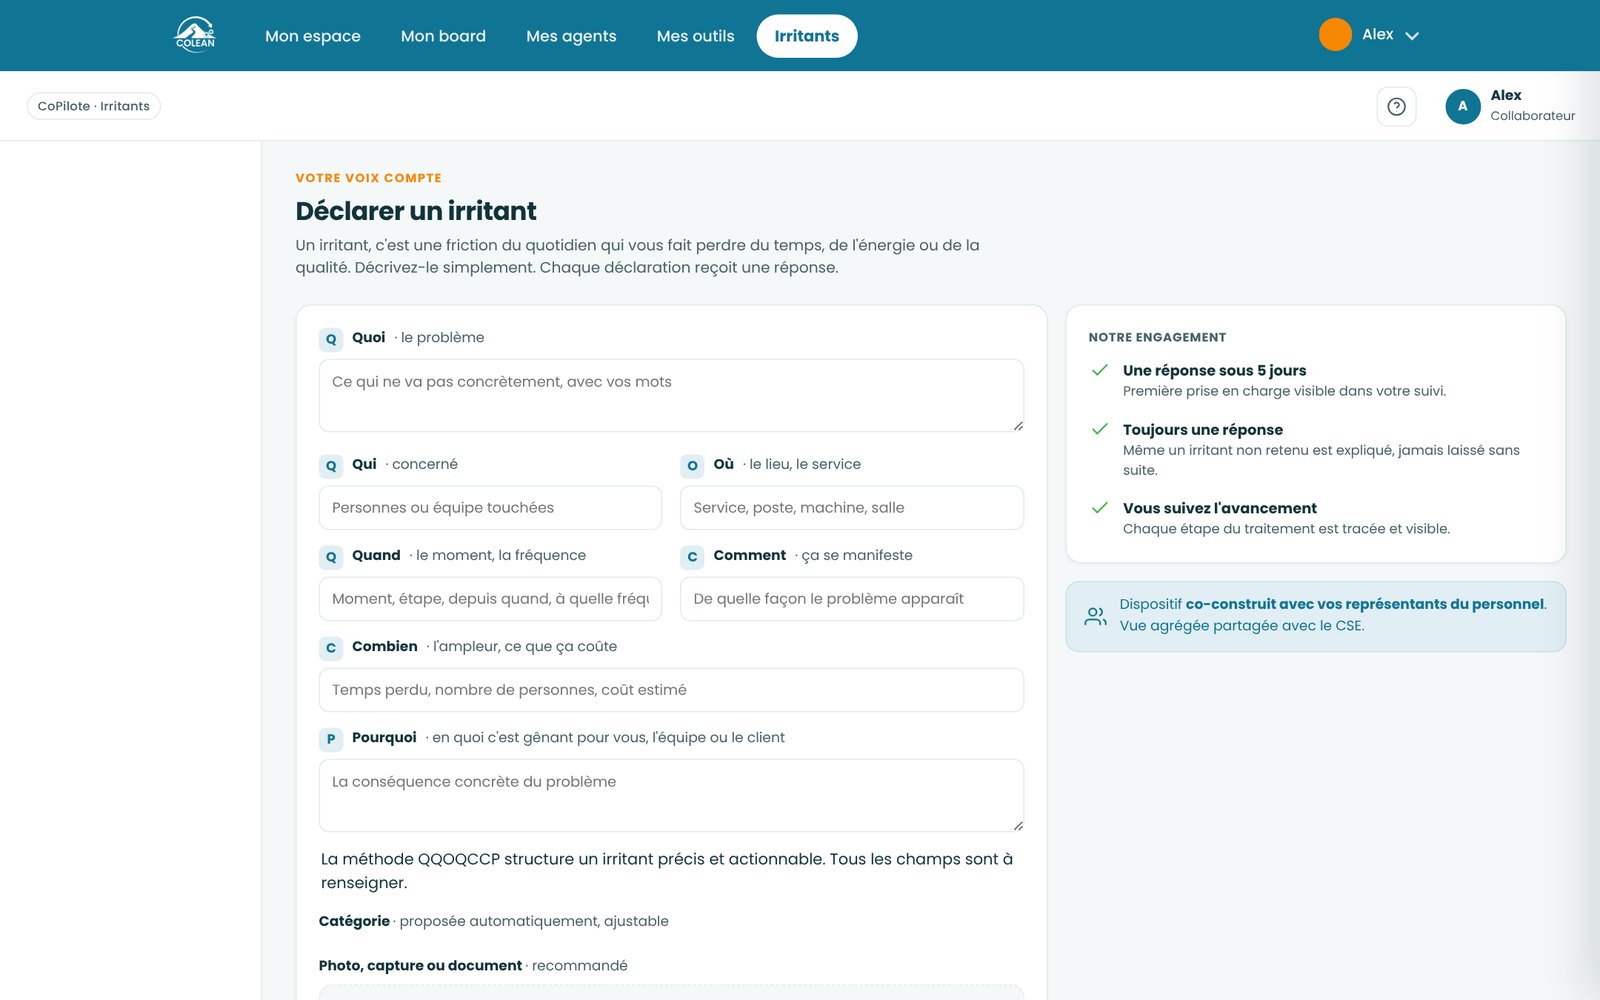Click the O badge next to Où

(692, 466)
